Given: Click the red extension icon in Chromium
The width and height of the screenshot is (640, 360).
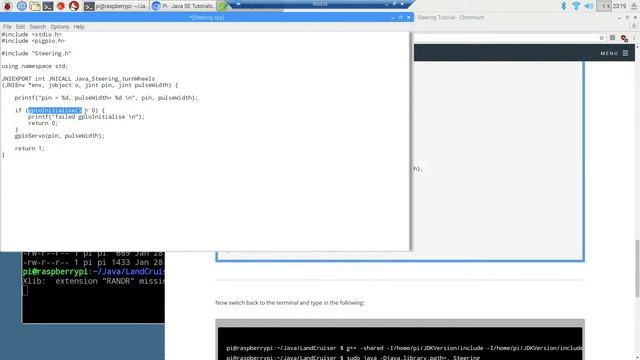Looking at the screenshot, I should pos(624,38).
